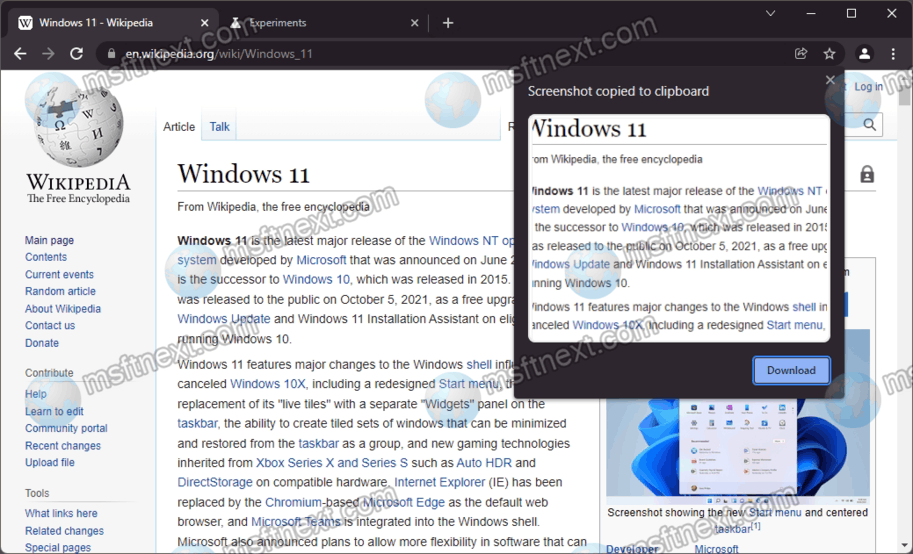Dismiss the screenshot copied popup

coord(830,79)
